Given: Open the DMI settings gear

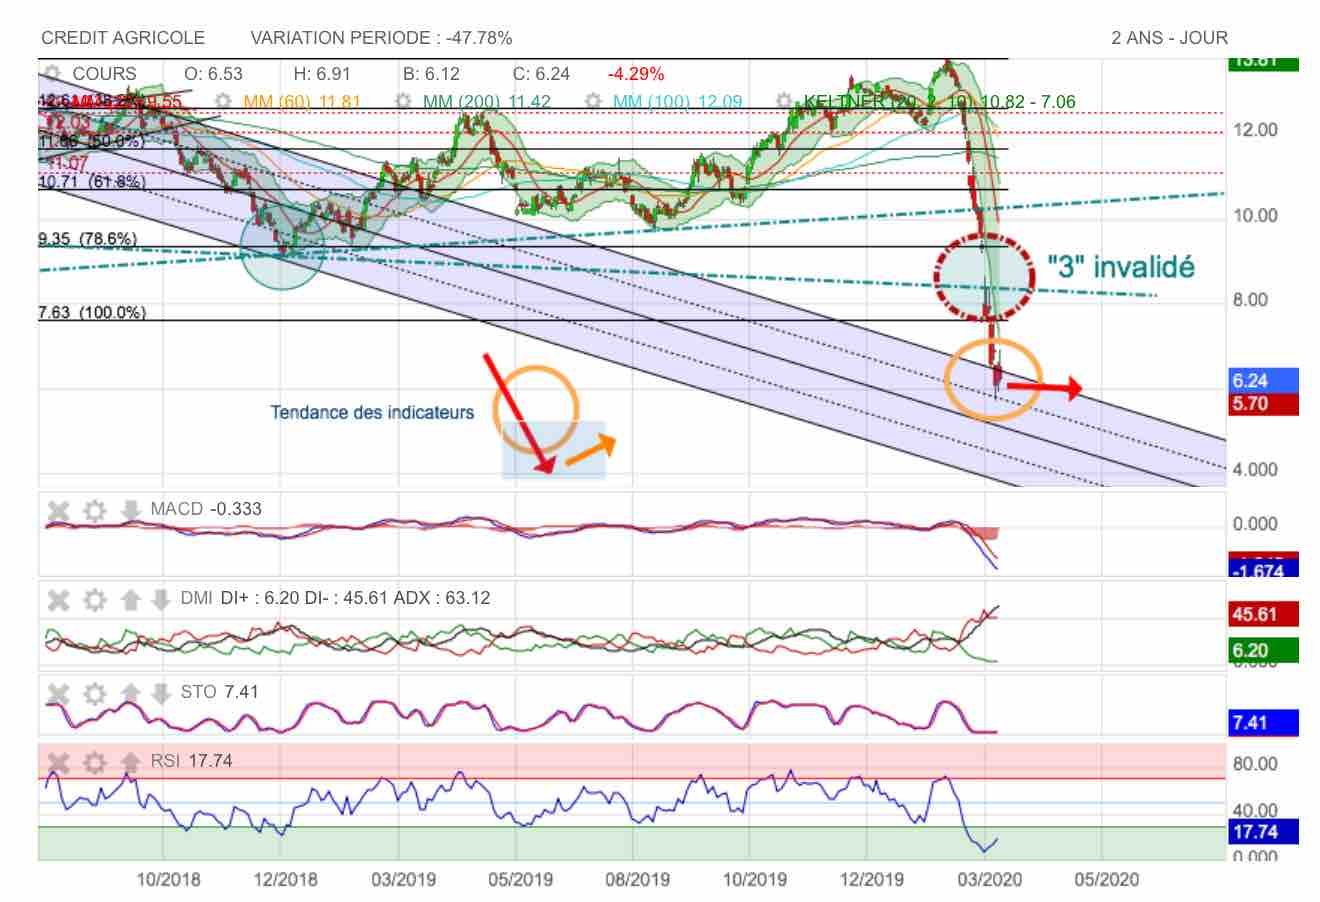Looking at the screenshot, I should click(x=95, y=600).
